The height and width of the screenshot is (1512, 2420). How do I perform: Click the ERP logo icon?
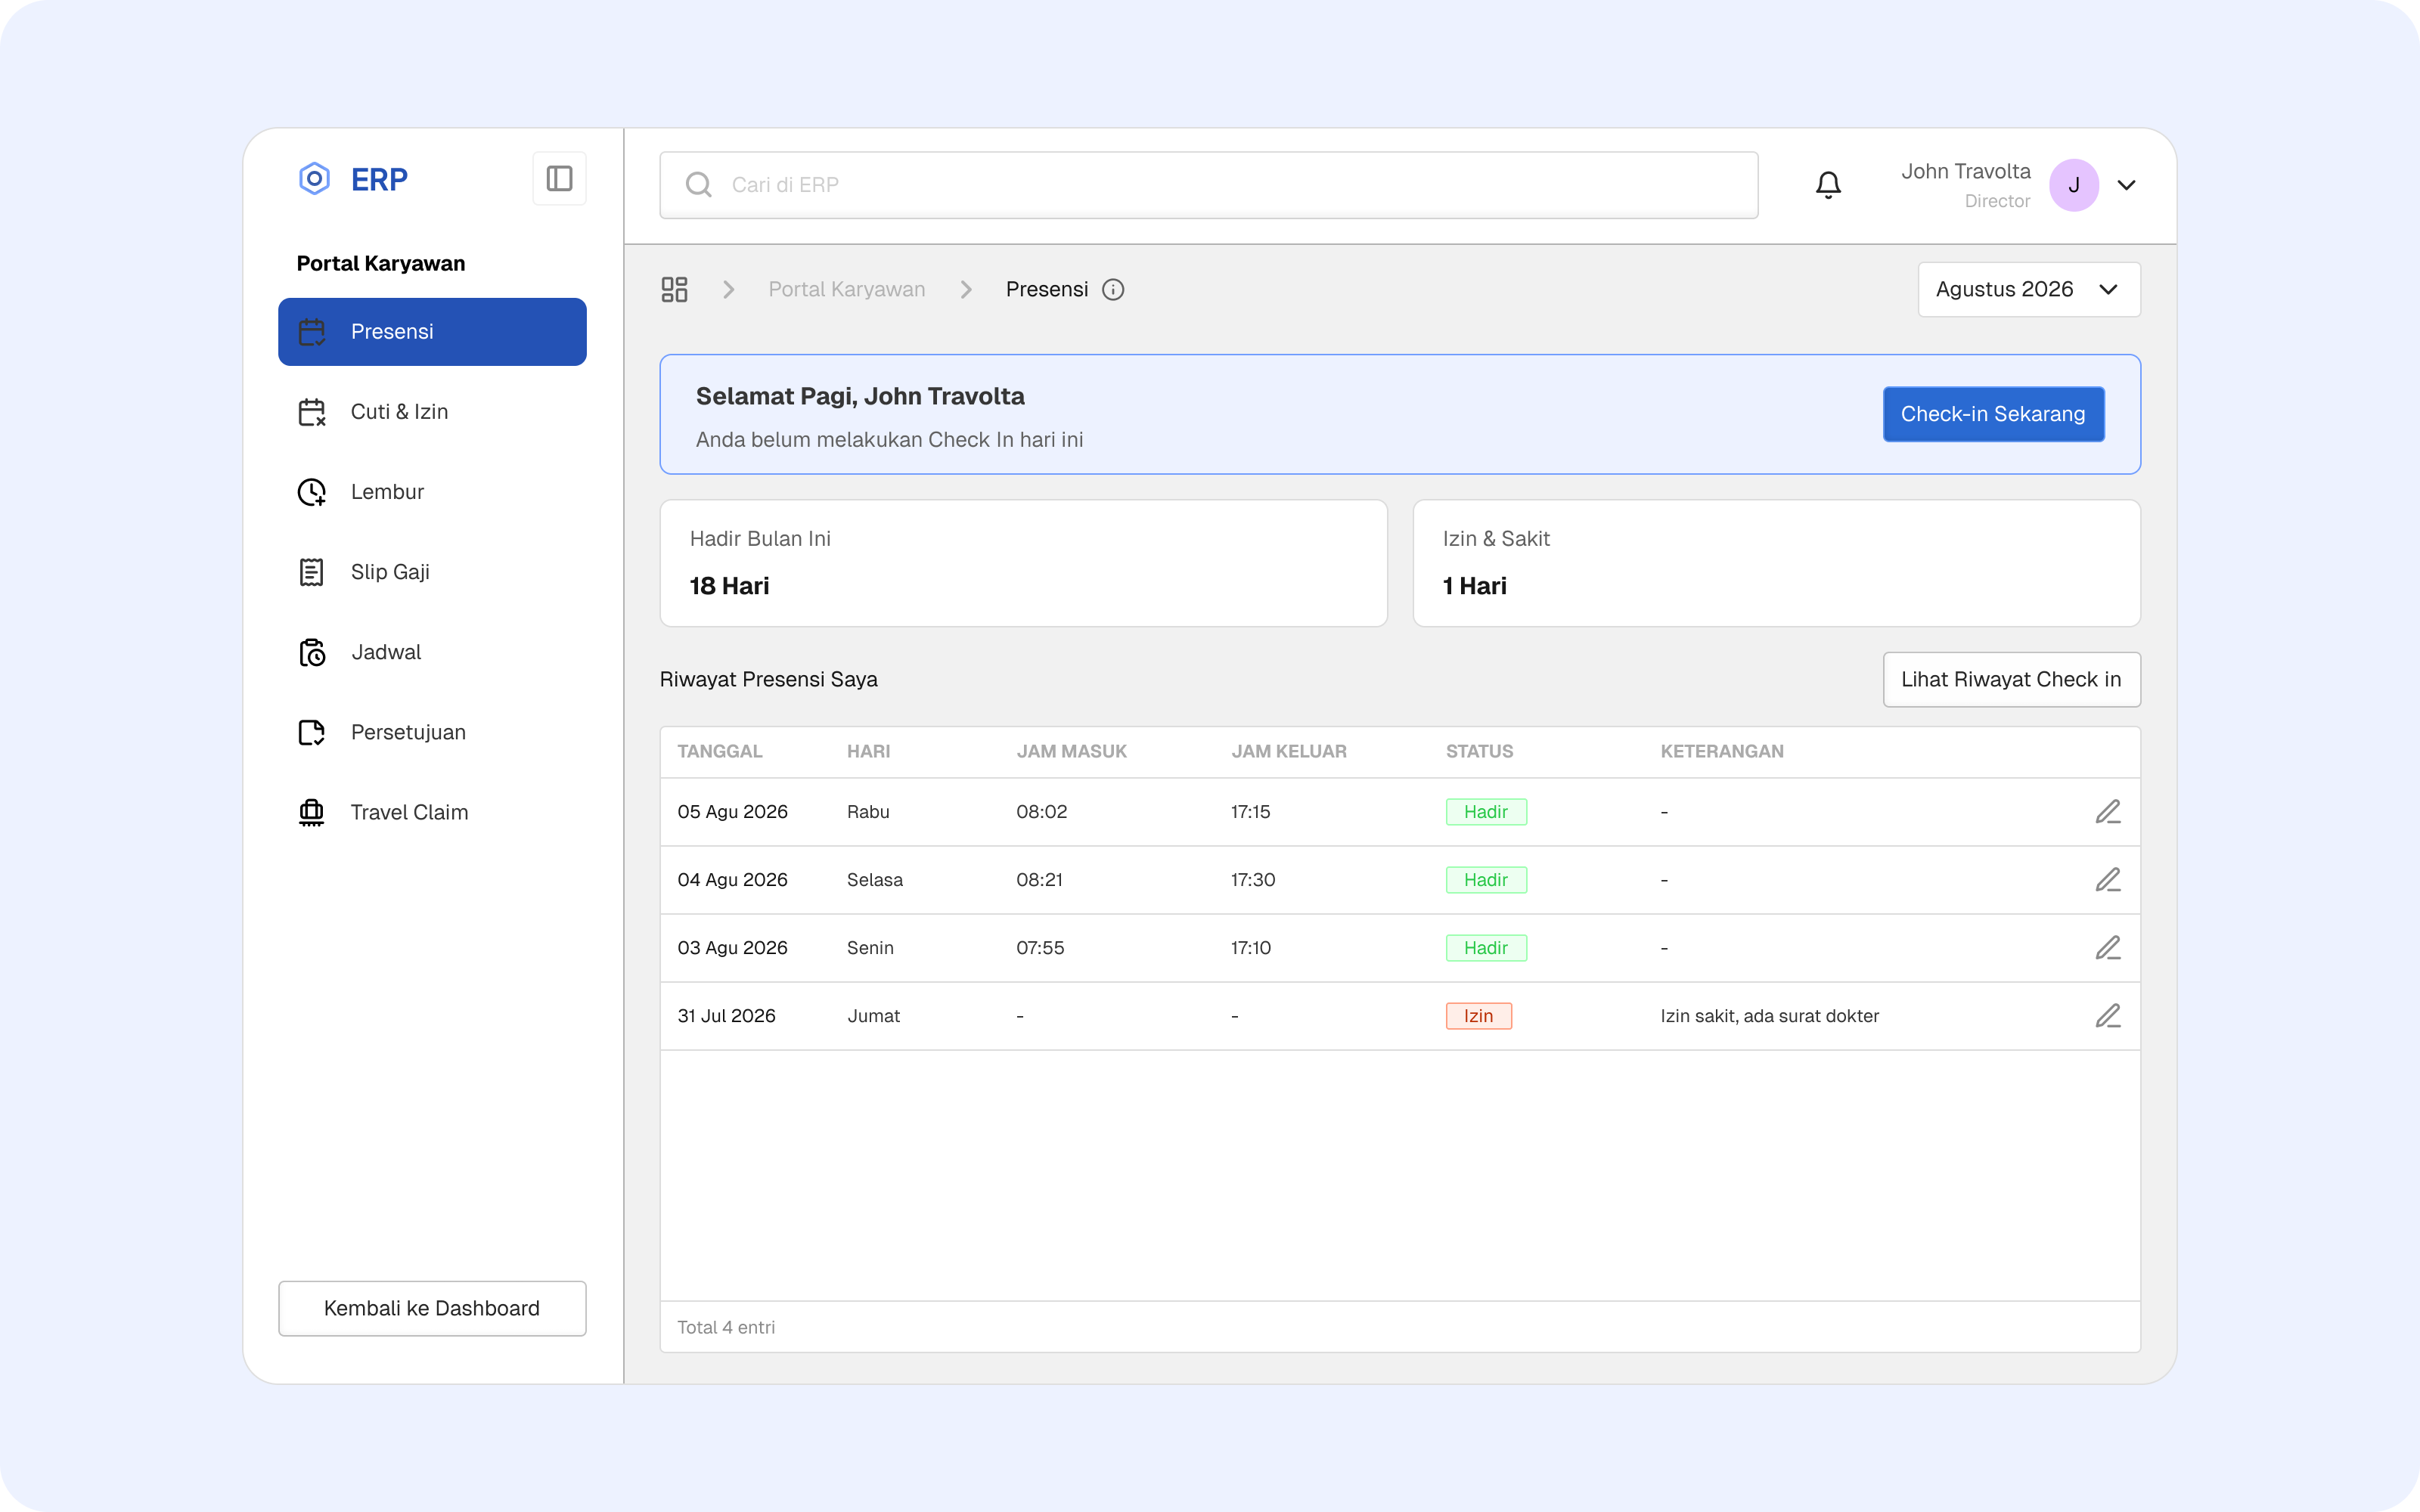click(314, 179)
